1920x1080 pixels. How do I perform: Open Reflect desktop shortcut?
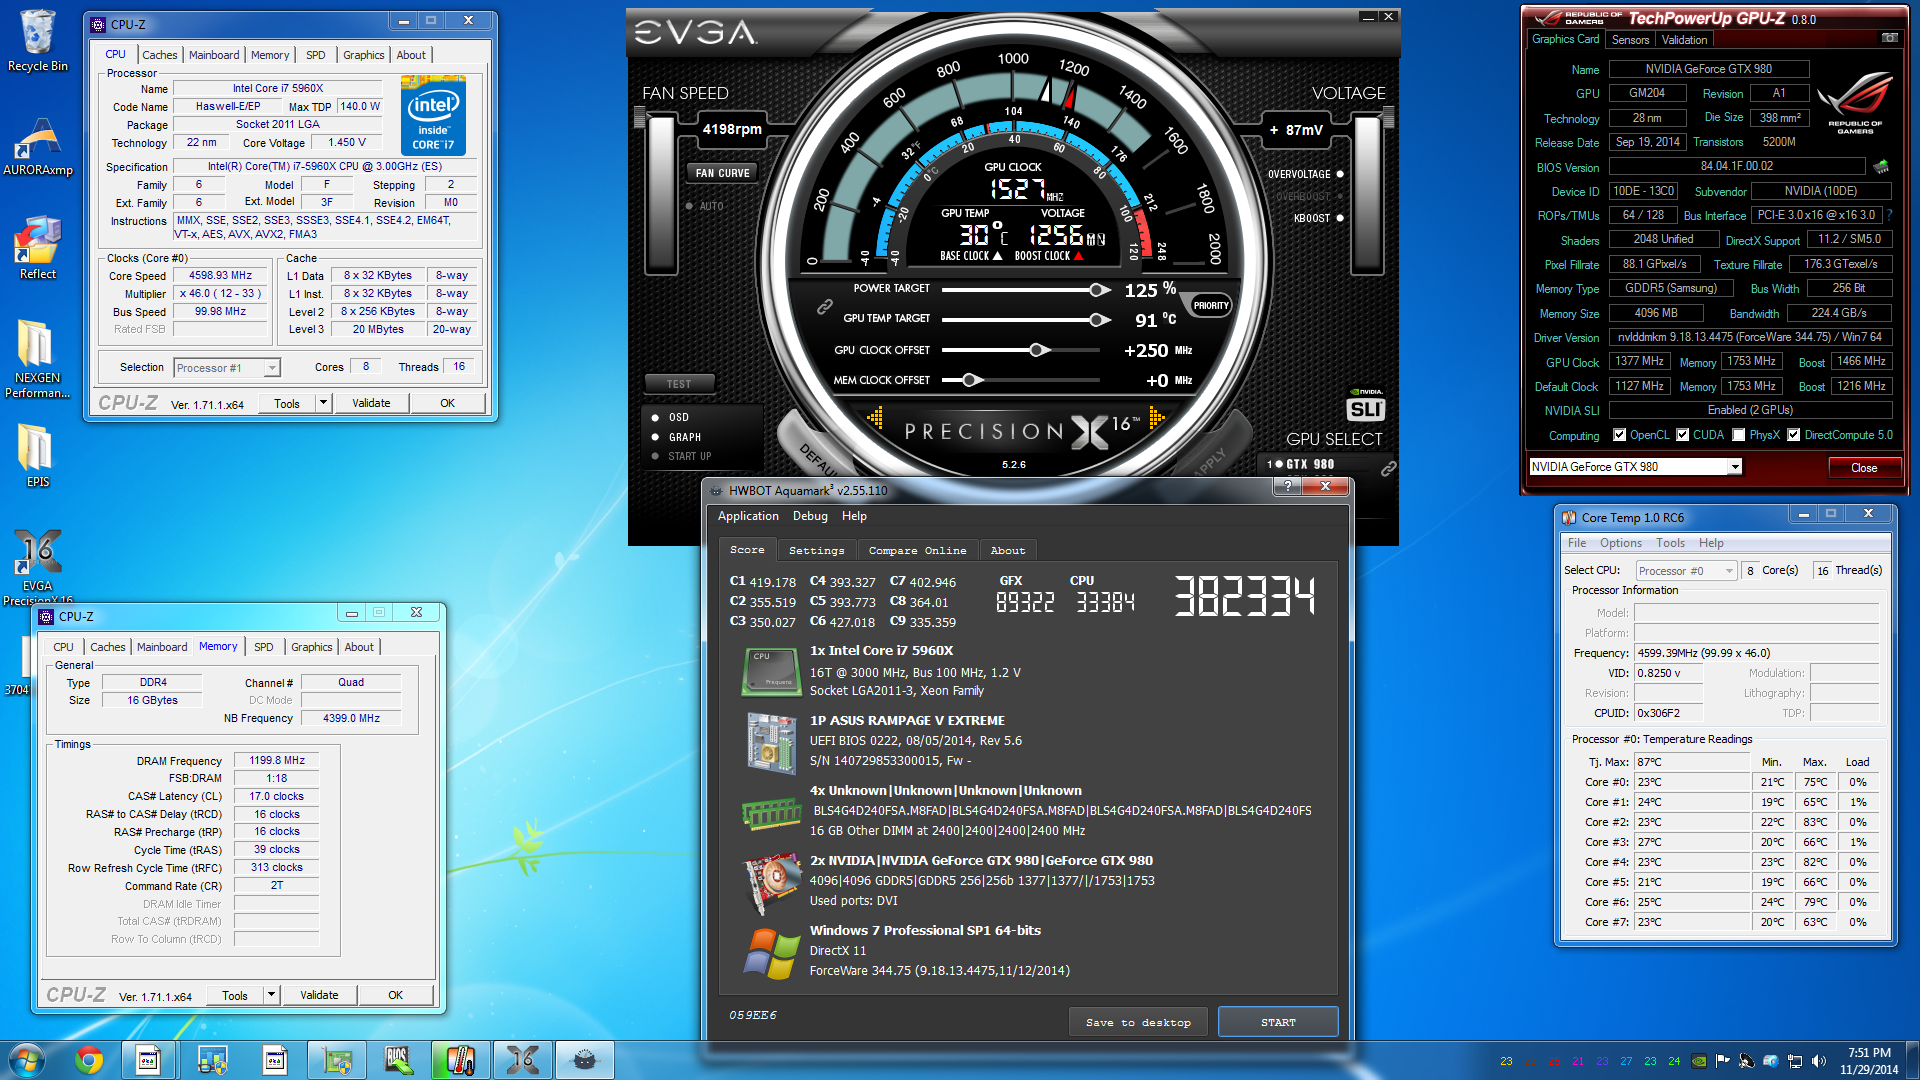point(37,248)
